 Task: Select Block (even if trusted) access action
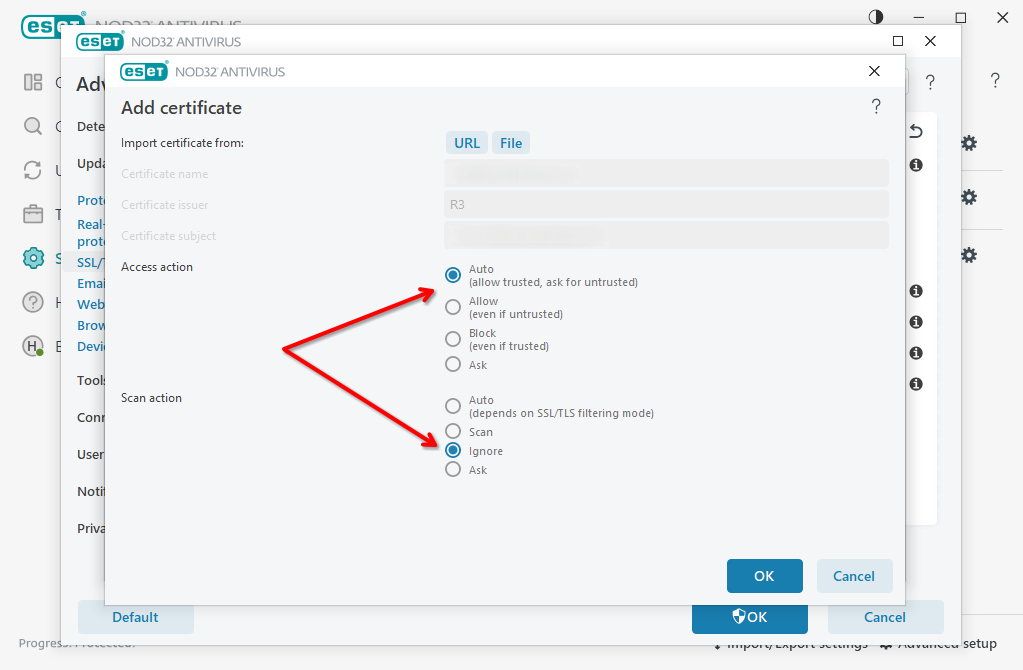[453, 339]
